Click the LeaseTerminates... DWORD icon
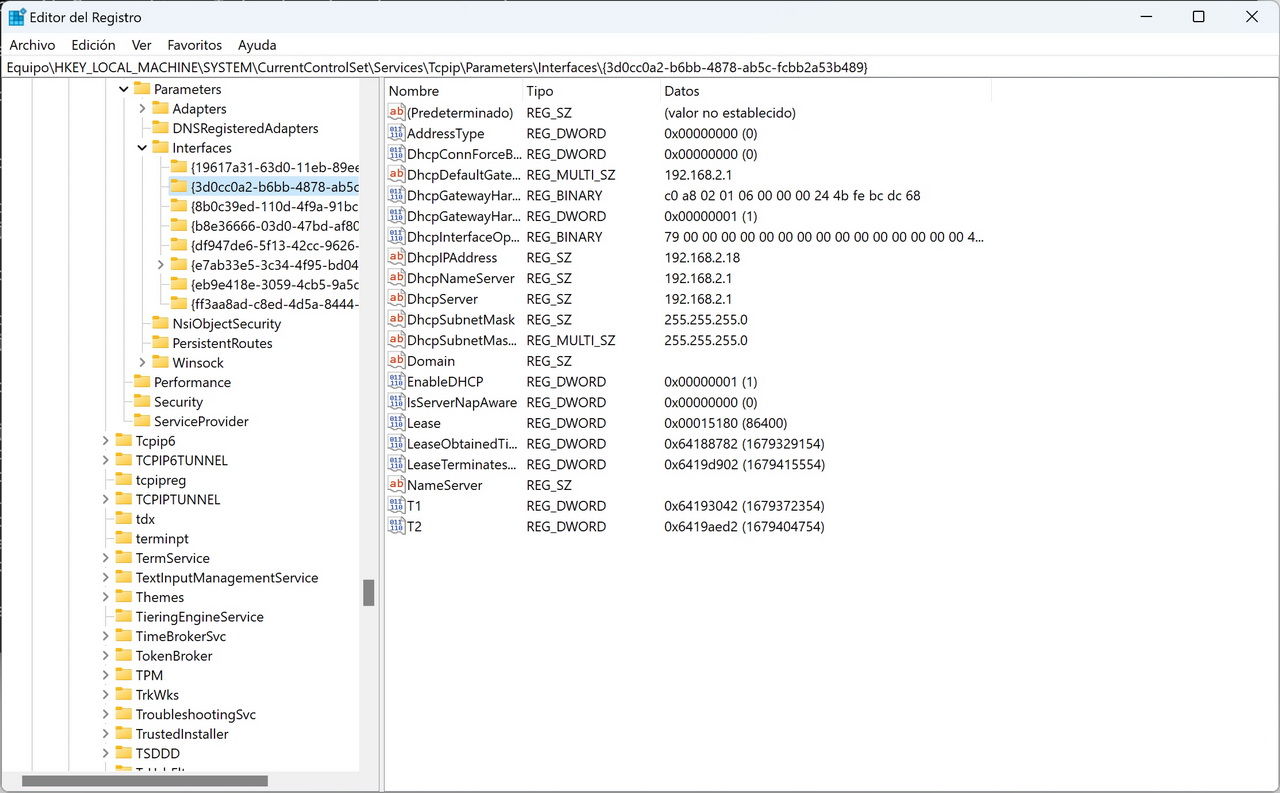 point(396,465)
